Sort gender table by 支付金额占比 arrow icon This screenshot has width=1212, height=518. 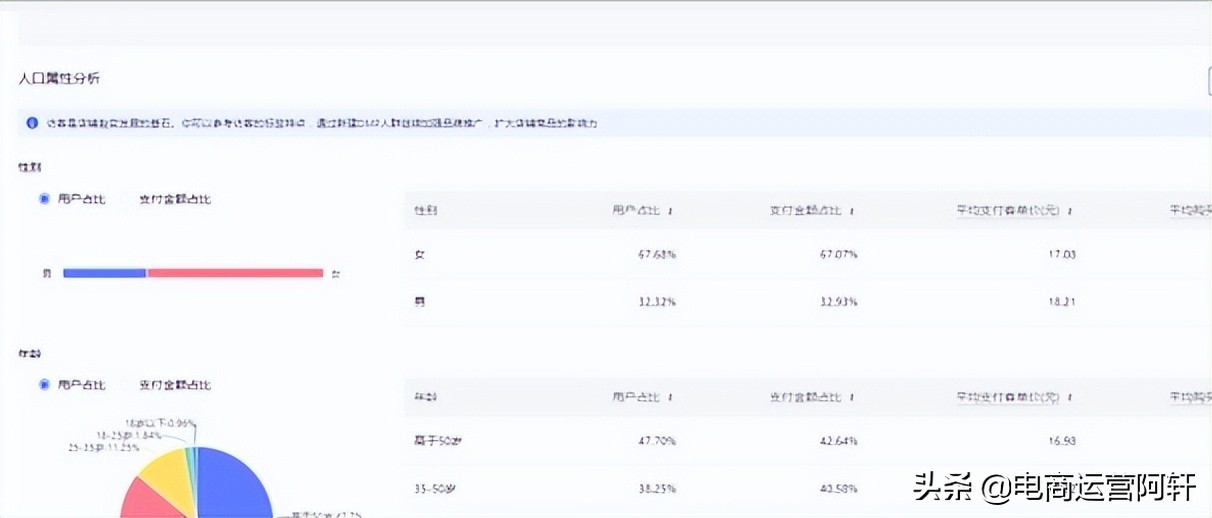[x=852, y=211]
